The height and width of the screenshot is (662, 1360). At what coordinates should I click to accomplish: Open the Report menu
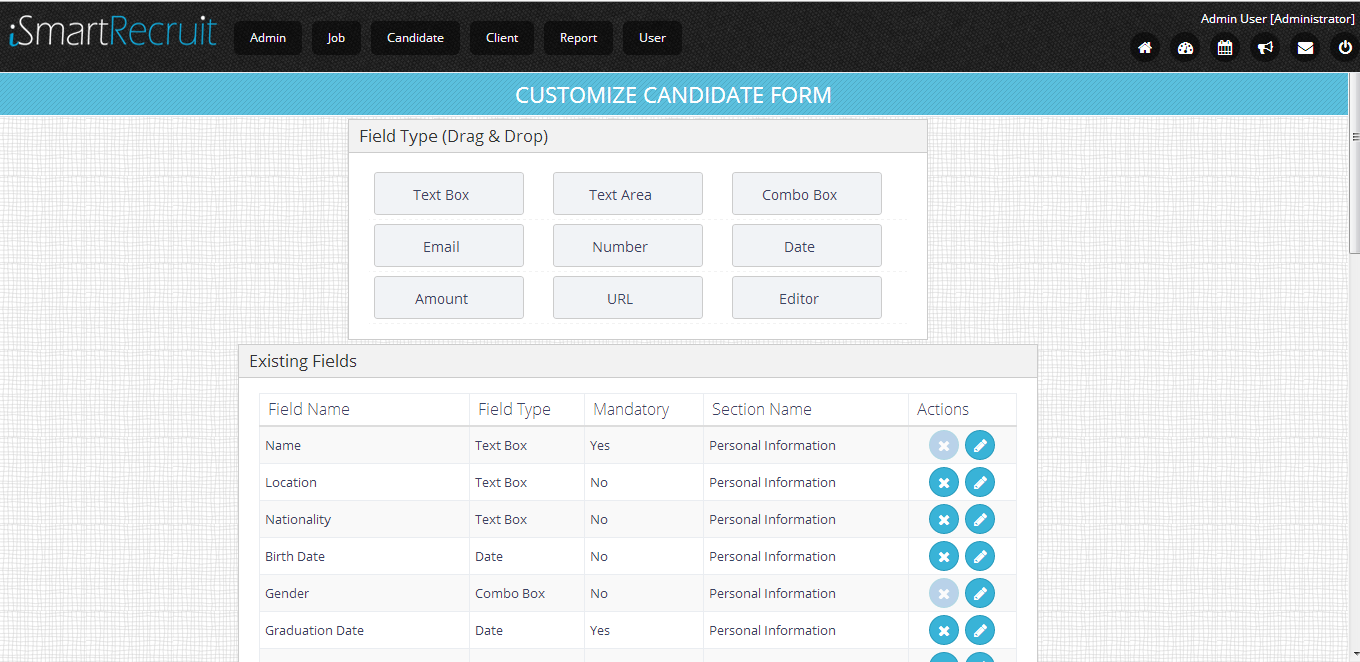(578, 38)
